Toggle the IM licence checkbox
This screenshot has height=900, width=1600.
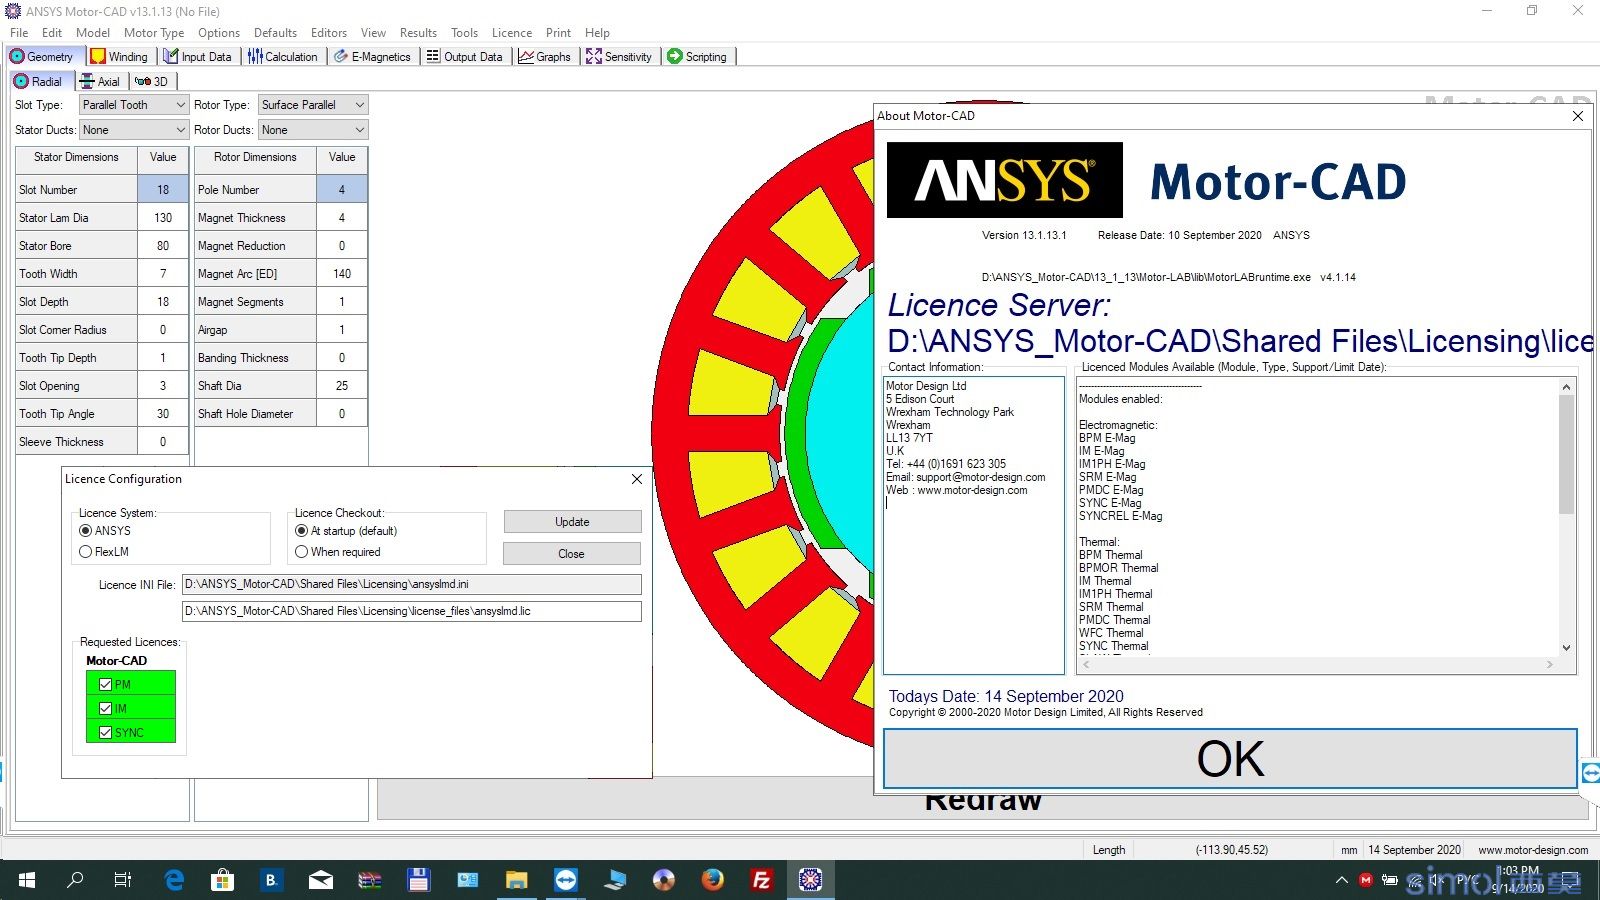(x=106, y=709)
